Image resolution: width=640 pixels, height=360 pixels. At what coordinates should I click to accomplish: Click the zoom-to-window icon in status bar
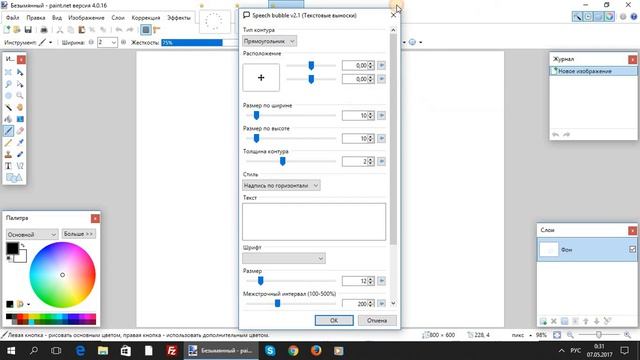[557, 335]
